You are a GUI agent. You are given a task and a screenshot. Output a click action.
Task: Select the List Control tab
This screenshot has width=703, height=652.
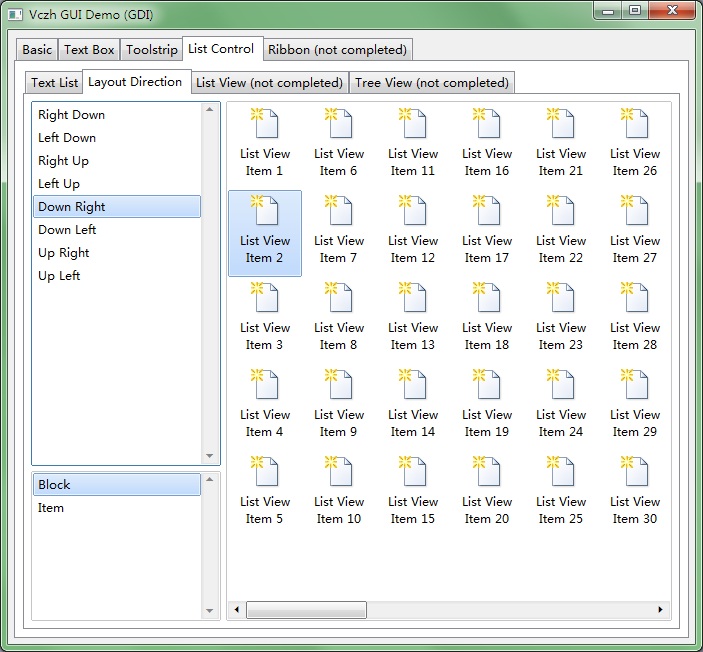pyautogui.click(x=223, y=48)
